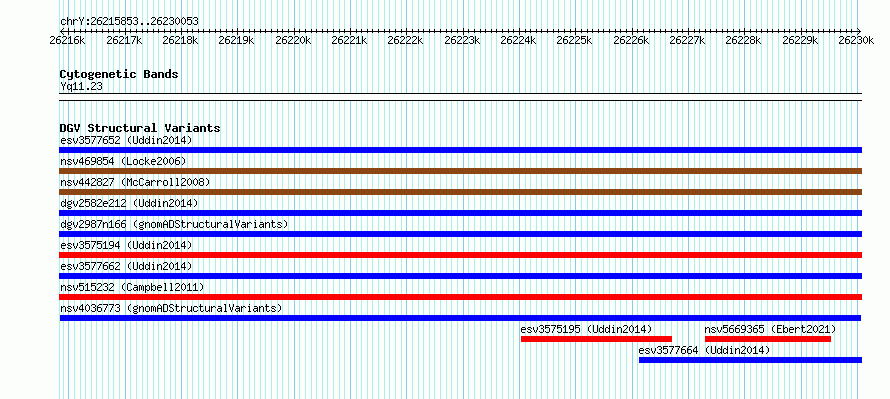Click the 26222k ruler label
Image resolution: width=890 pixels, height=399 pixels.
405,40
